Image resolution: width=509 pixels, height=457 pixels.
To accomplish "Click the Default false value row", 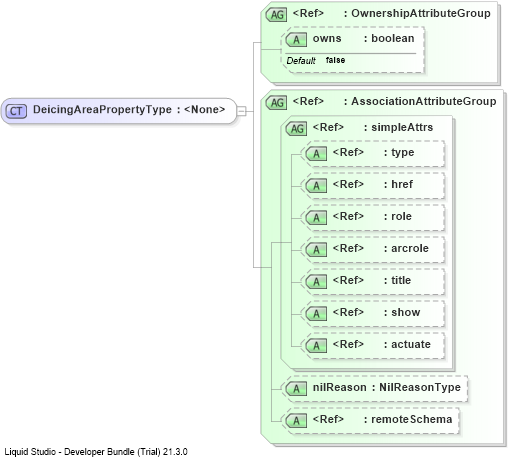I will coord(316,60).
